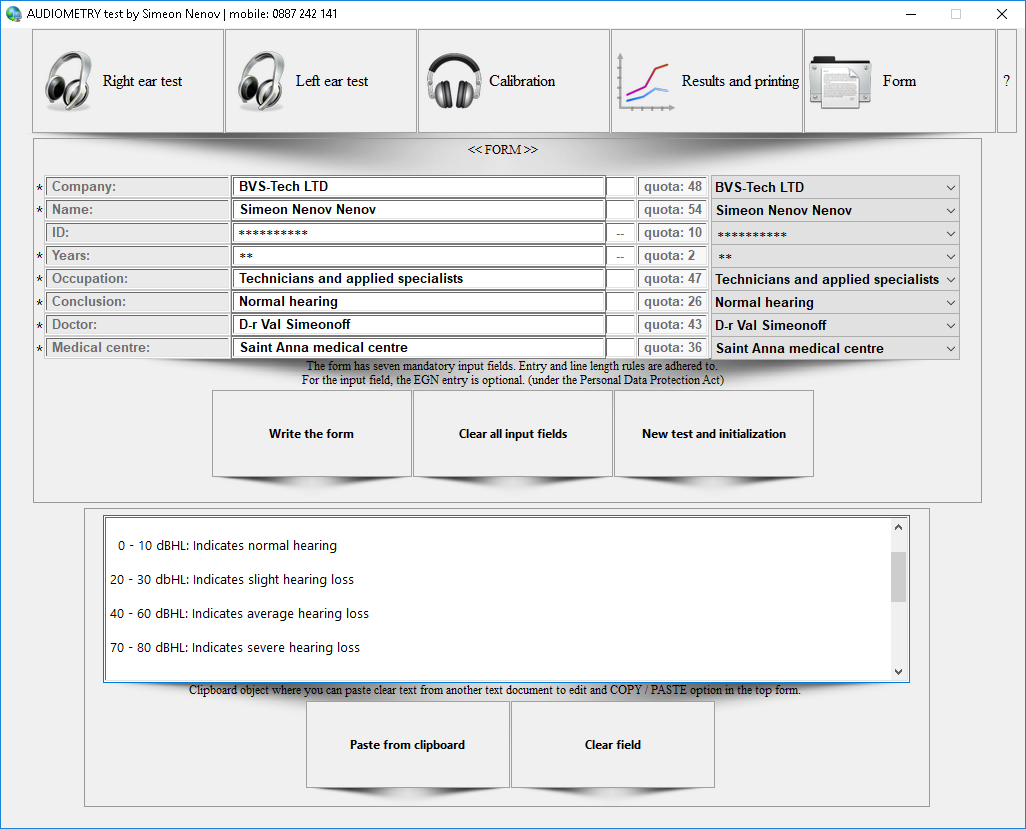Click the app icon in the title bar

(13, 14)
